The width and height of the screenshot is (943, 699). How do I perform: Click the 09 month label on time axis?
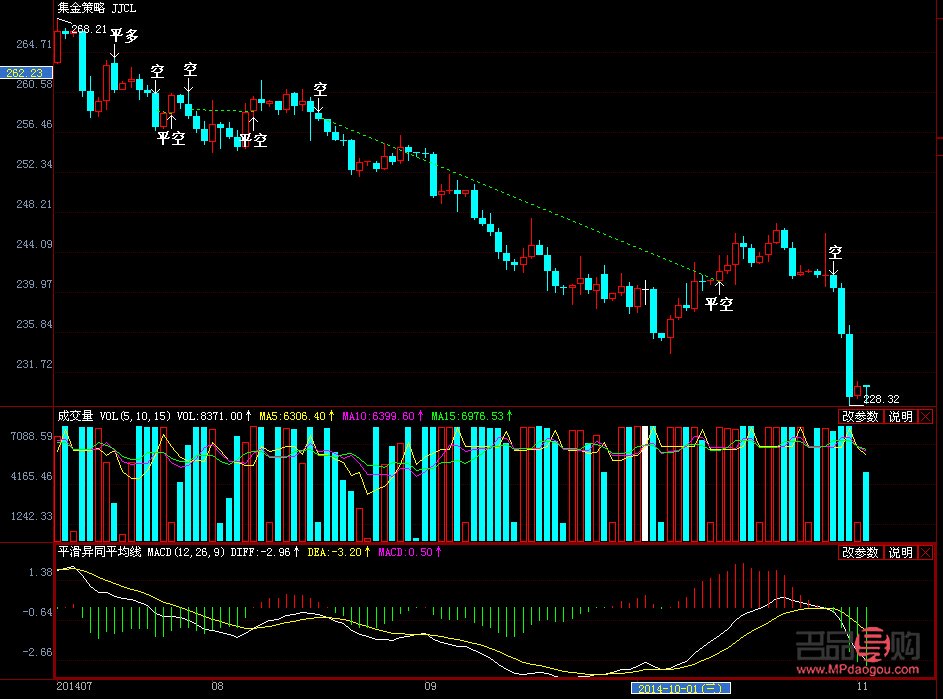point(430,686)
